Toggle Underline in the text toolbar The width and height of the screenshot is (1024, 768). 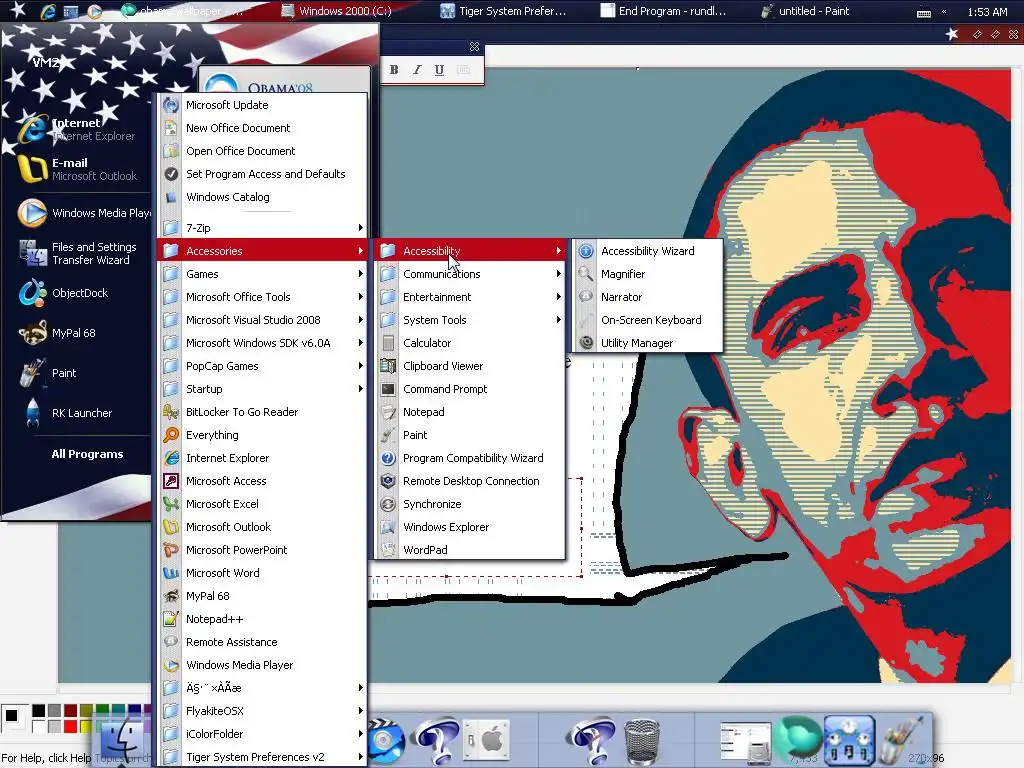(x=440, y=70)
